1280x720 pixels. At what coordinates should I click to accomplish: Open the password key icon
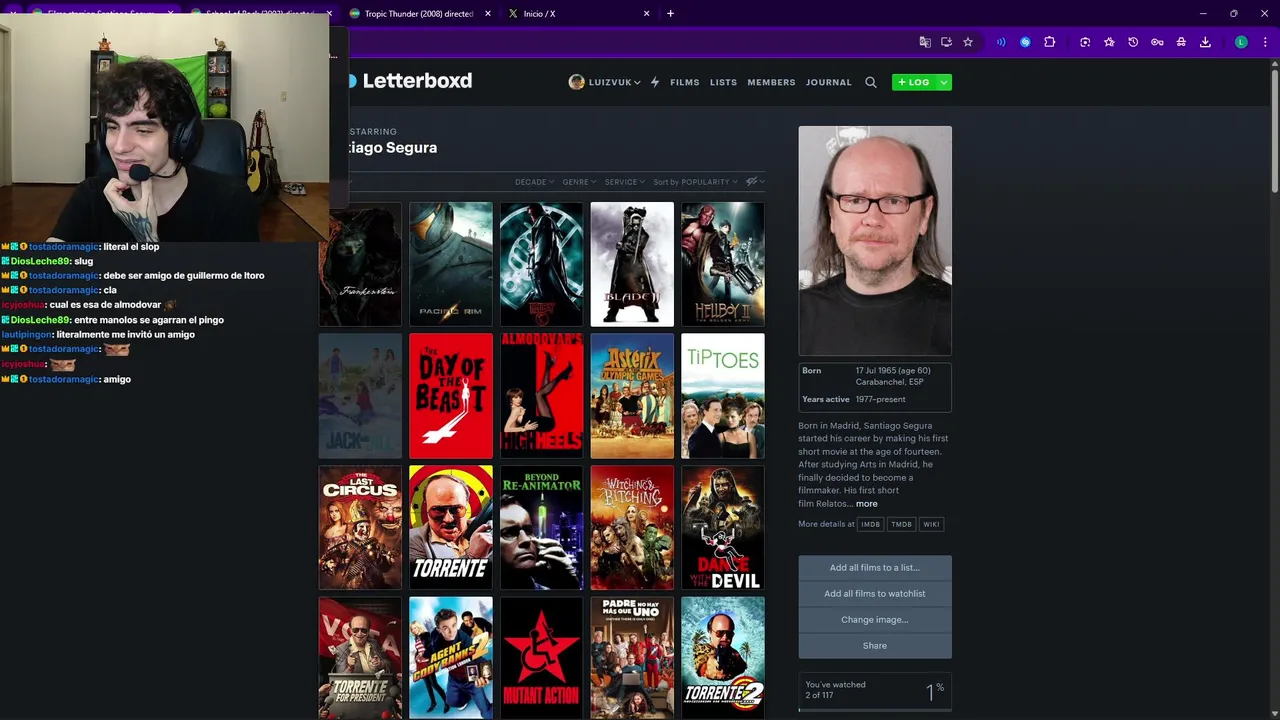(x=1157, y=42)
